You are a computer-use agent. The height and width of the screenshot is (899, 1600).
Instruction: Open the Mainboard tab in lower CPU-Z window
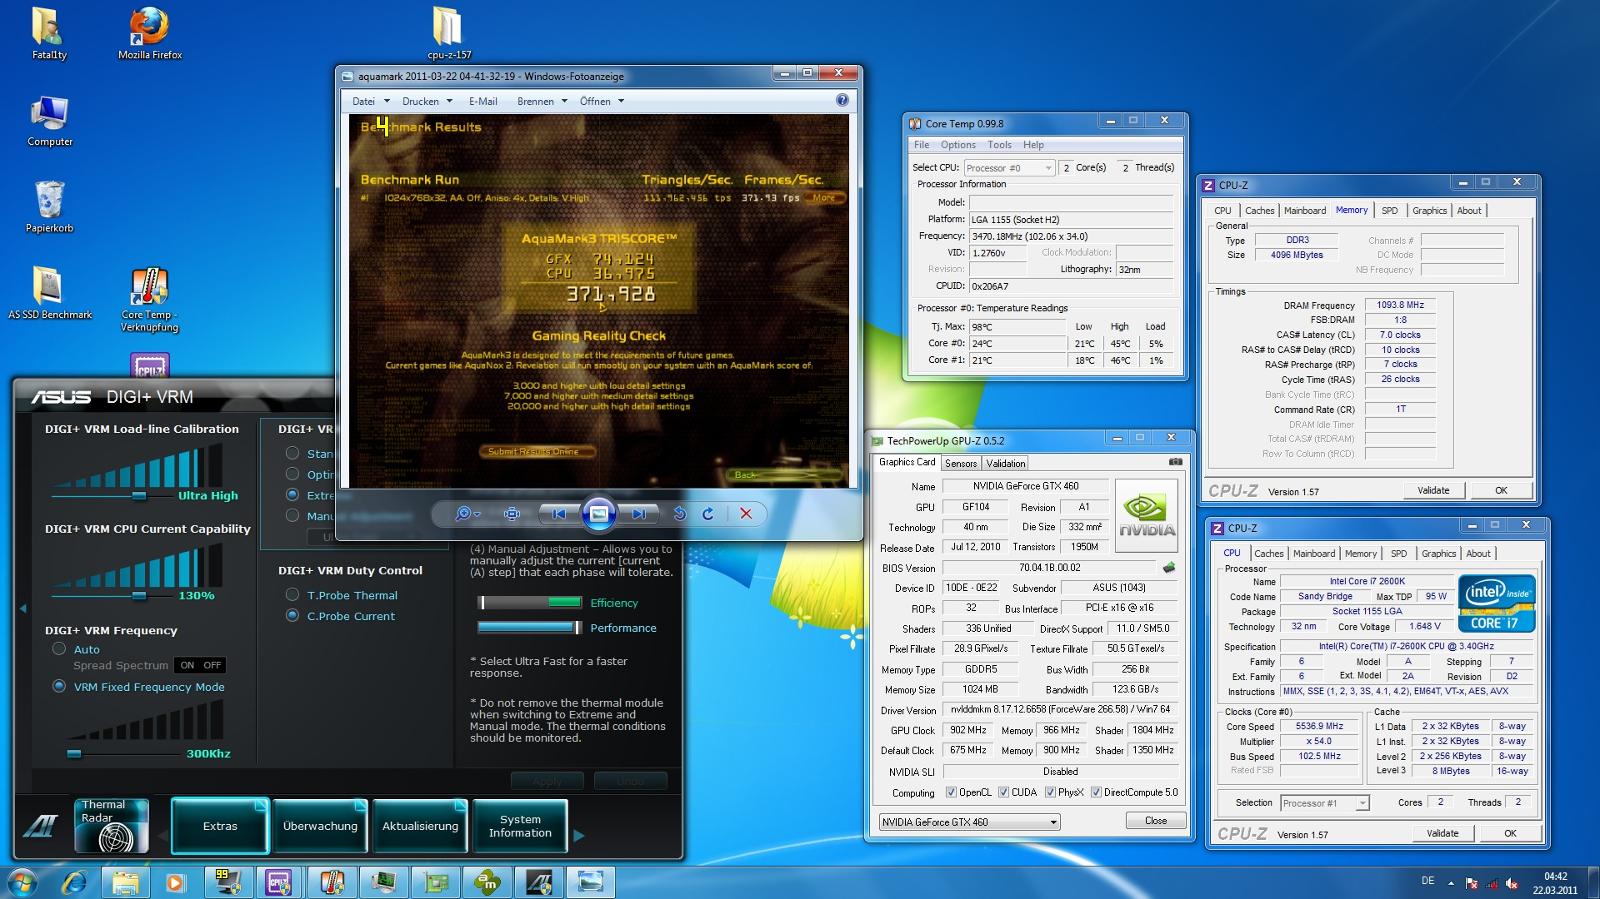coord(1314,554)
